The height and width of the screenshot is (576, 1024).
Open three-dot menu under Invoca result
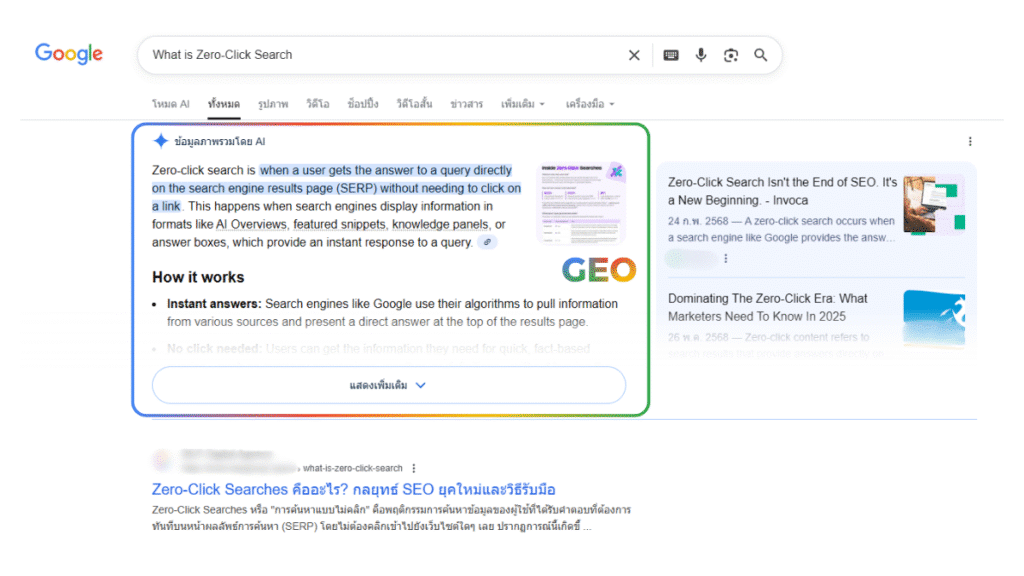coord(726,259)
